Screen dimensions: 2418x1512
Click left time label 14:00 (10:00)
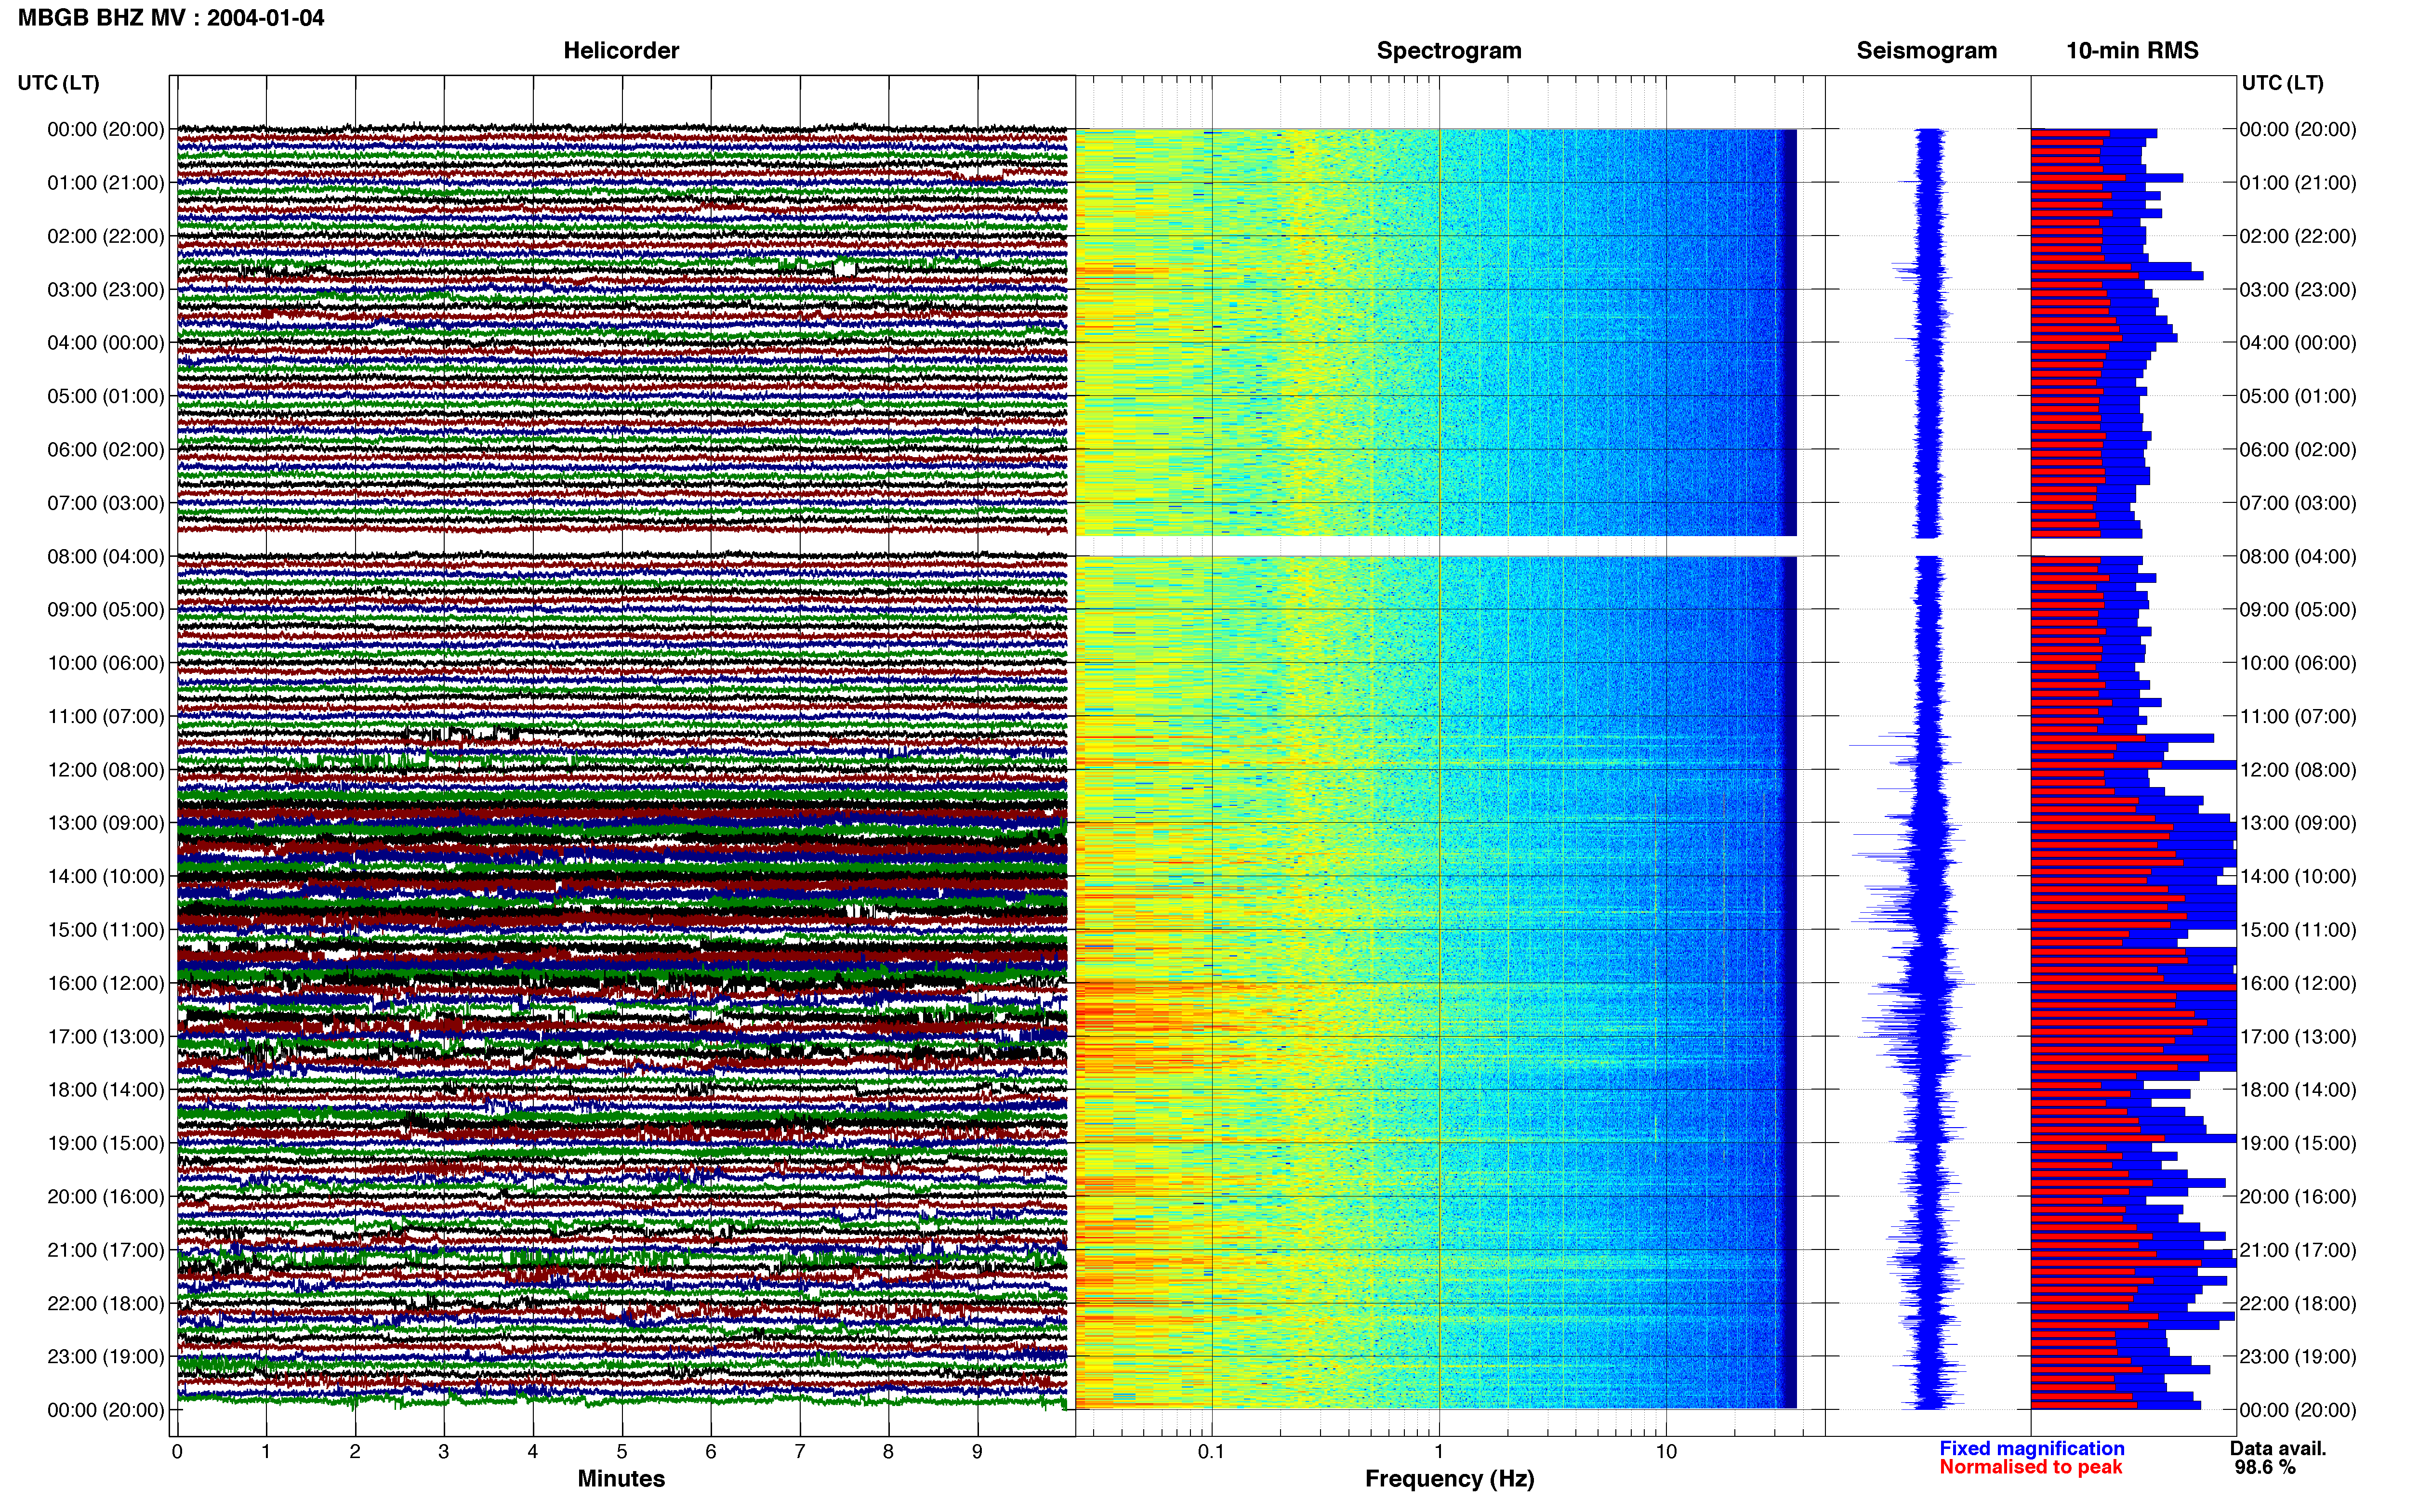click(x=106, y=877)
